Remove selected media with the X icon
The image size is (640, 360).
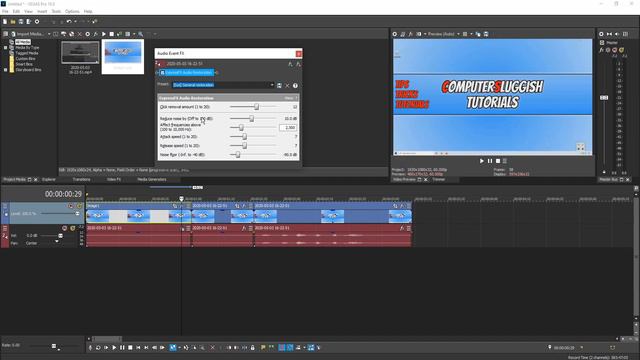(x=80, y=34)
